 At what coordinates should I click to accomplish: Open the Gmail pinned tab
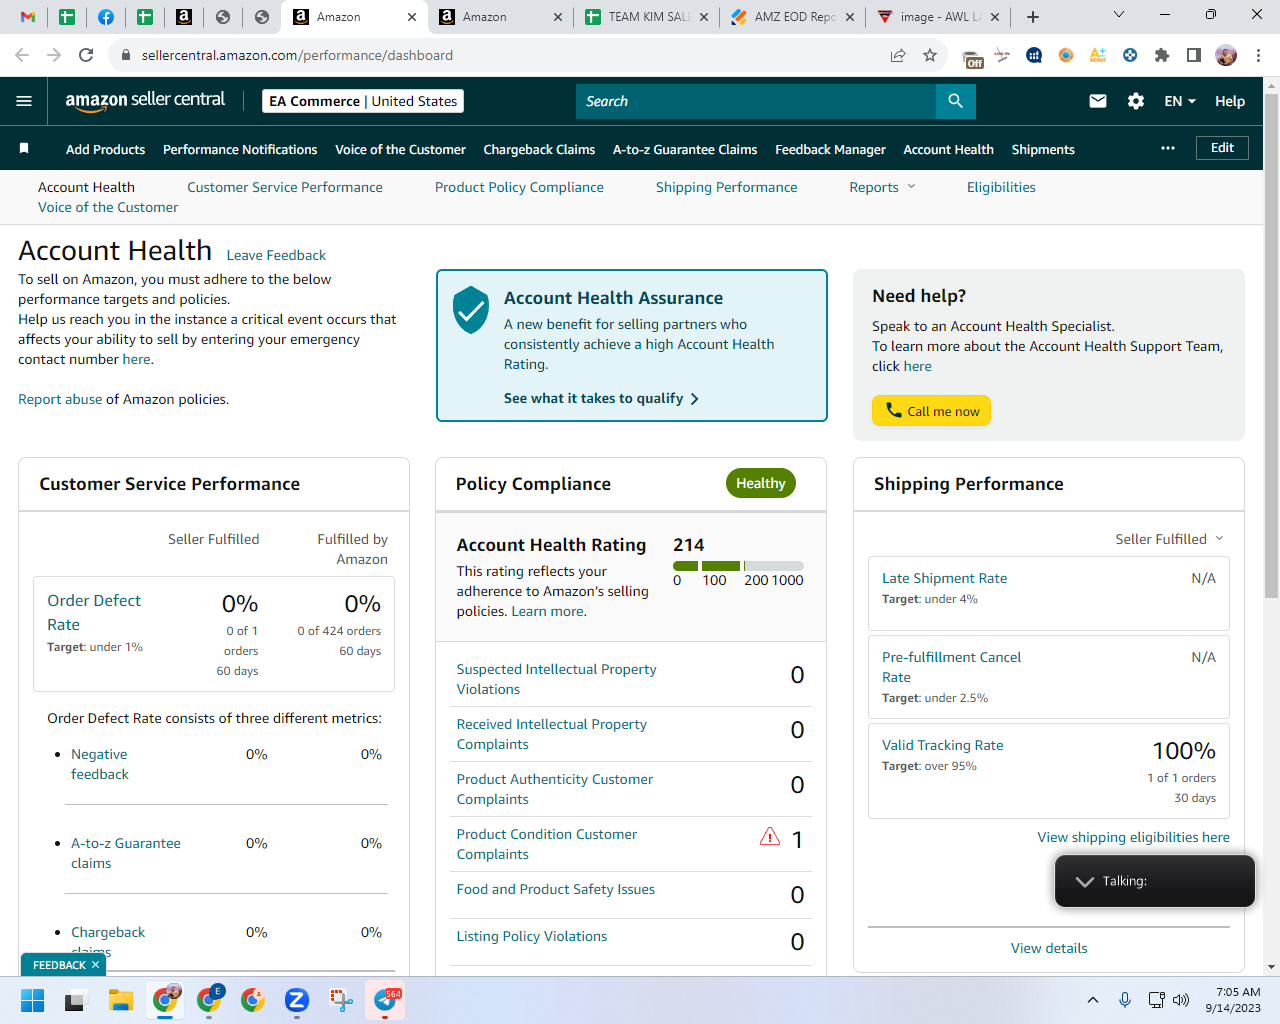coord(28,17)
